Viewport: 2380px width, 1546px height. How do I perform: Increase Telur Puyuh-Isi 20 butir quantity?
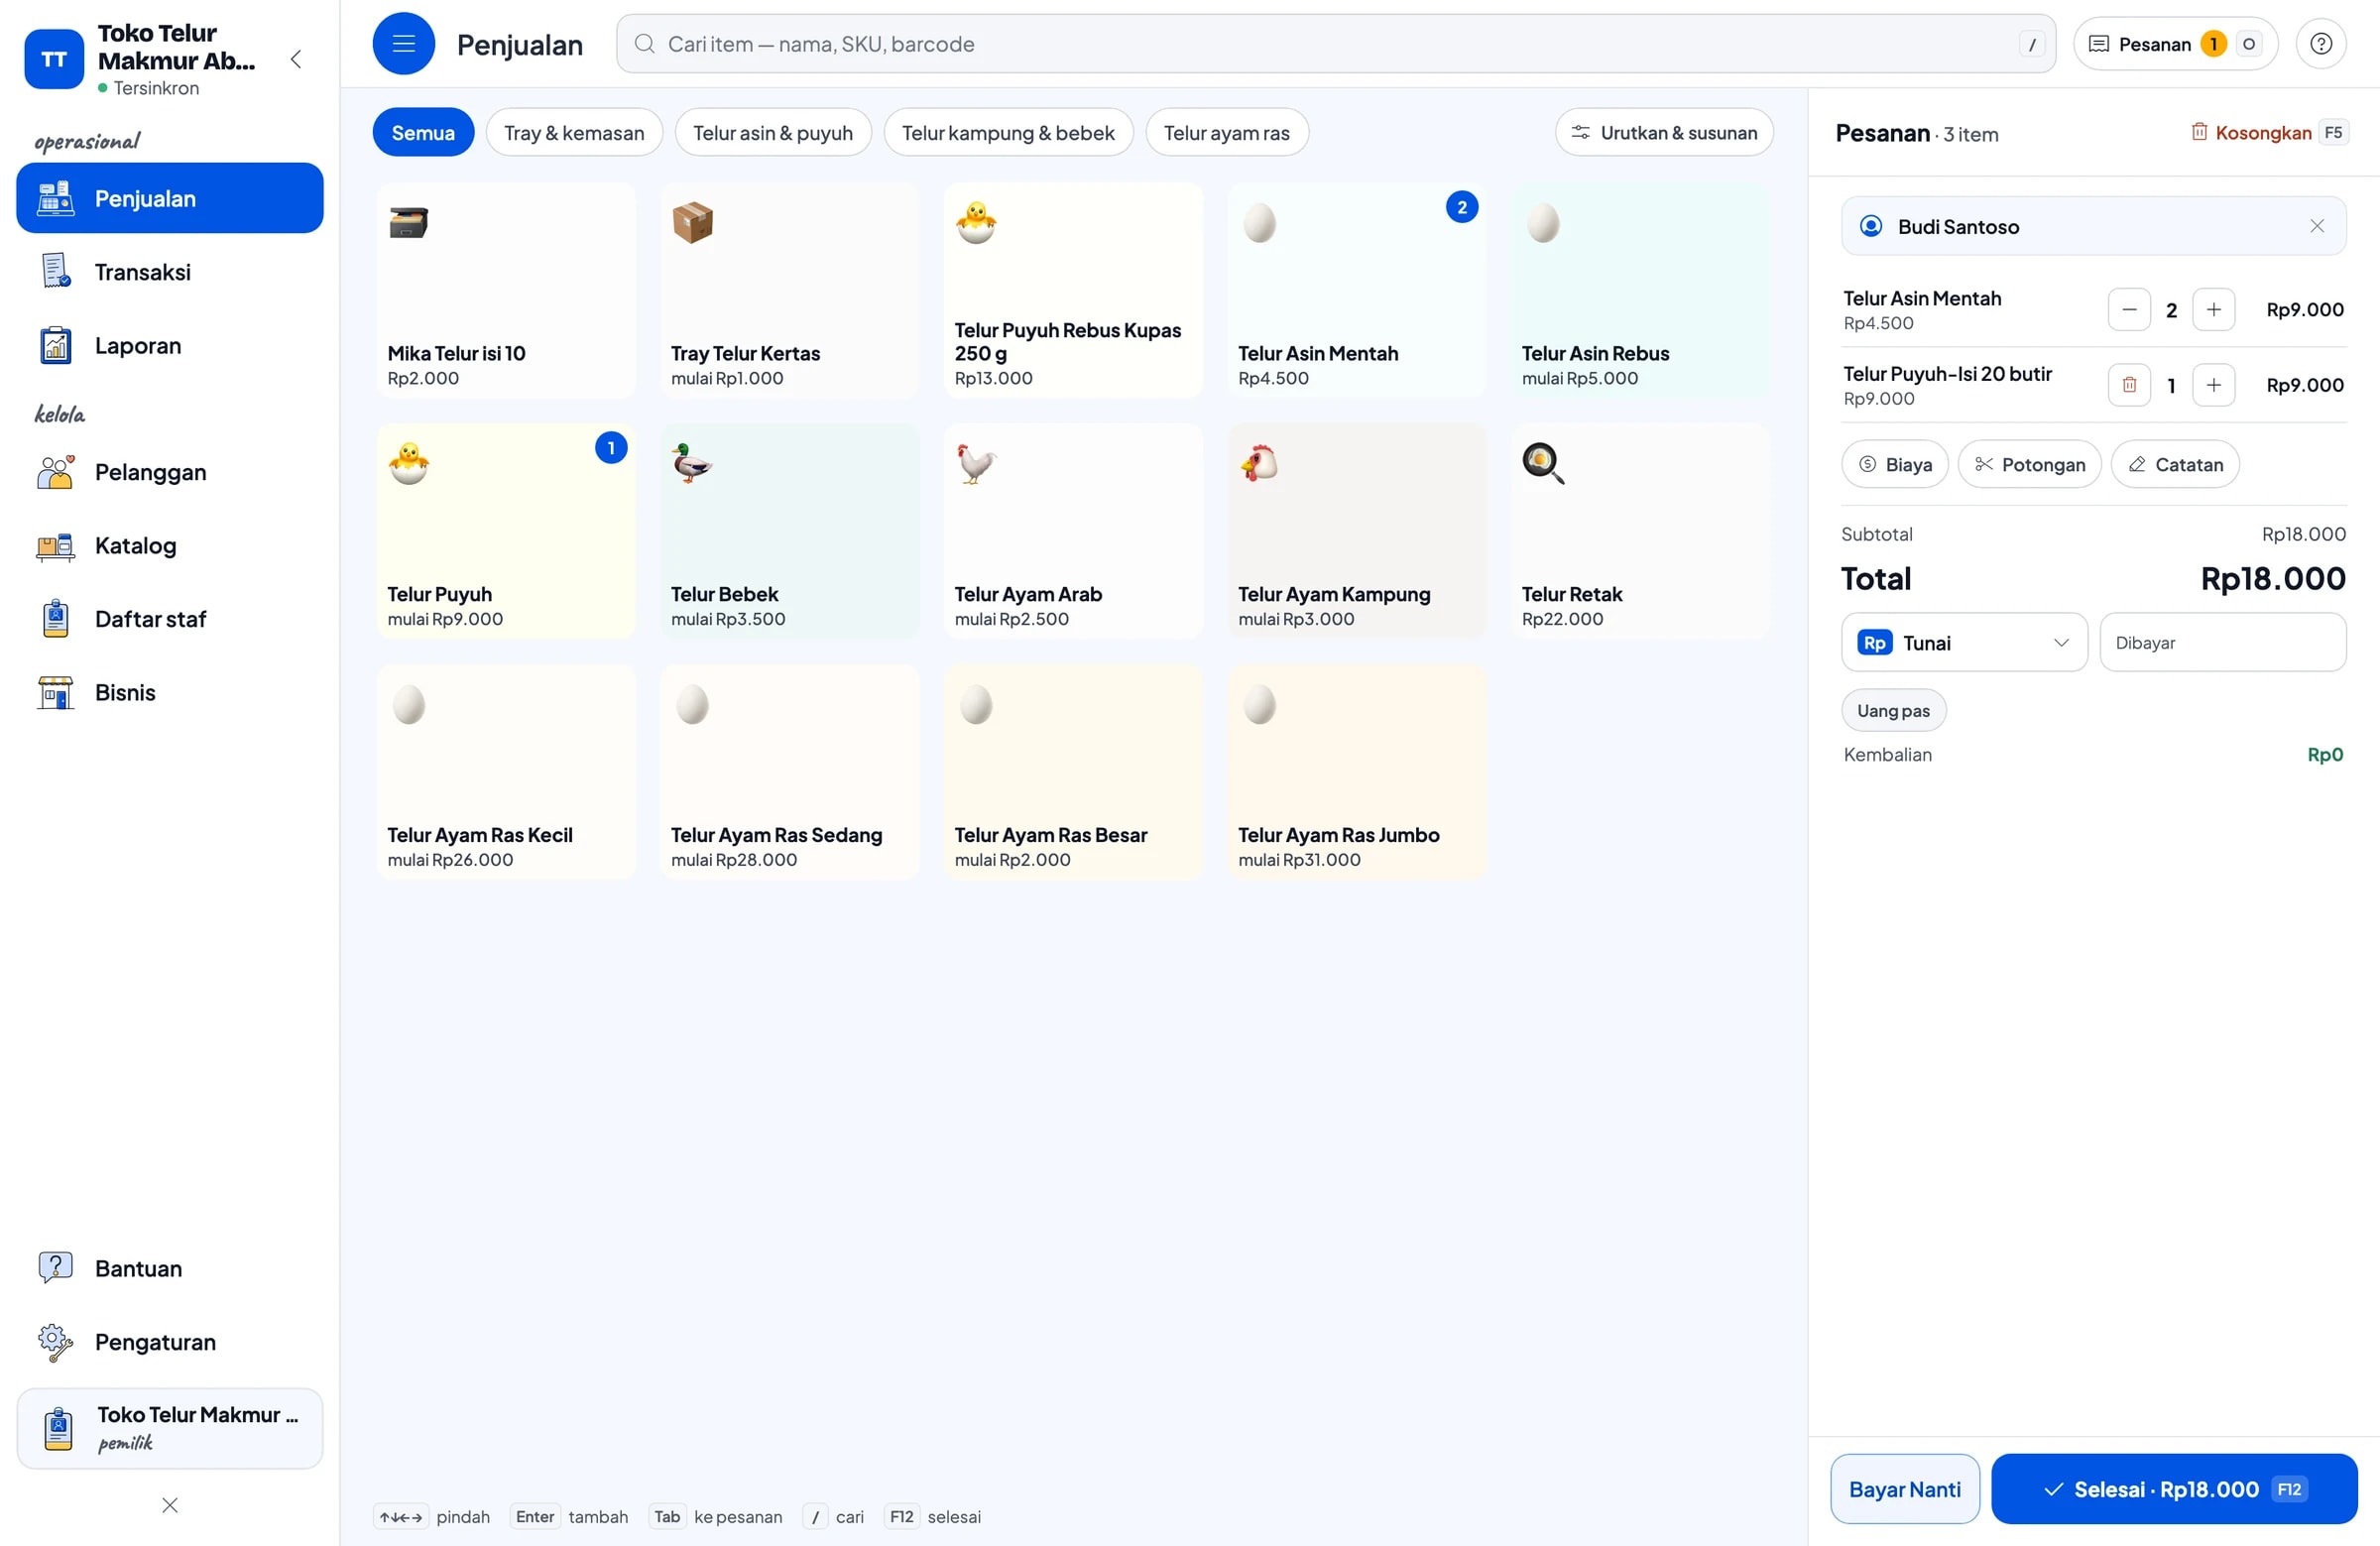2213,385
